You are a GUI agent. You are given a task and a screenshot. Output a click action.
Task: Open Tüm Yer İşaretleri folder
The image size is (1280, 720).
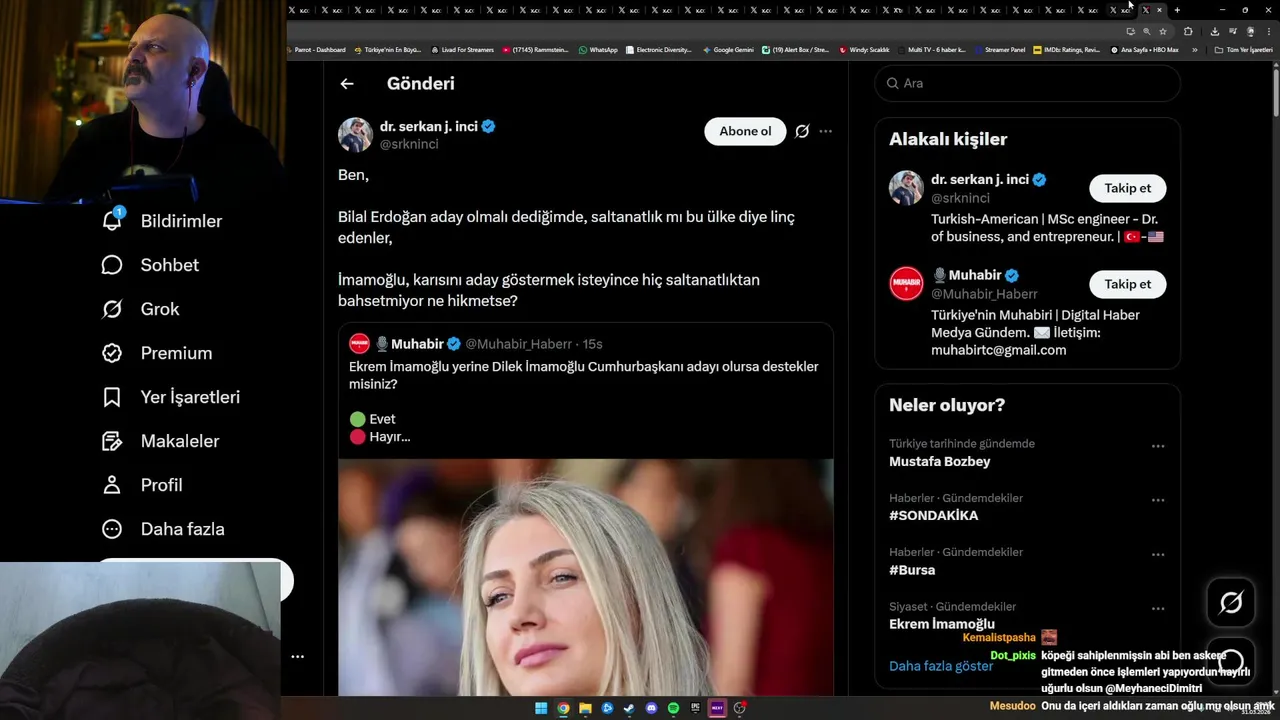[1244, 49]
